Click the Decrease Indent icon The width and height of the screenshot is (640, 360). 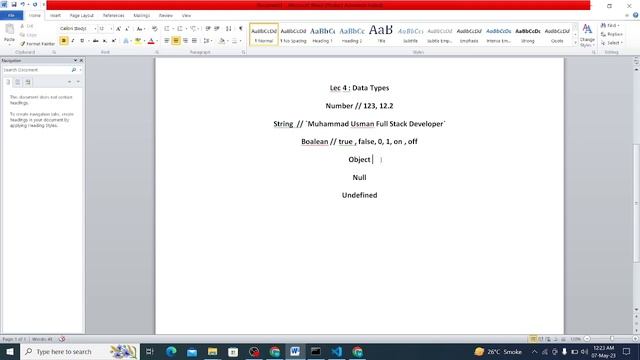point(208,29)
